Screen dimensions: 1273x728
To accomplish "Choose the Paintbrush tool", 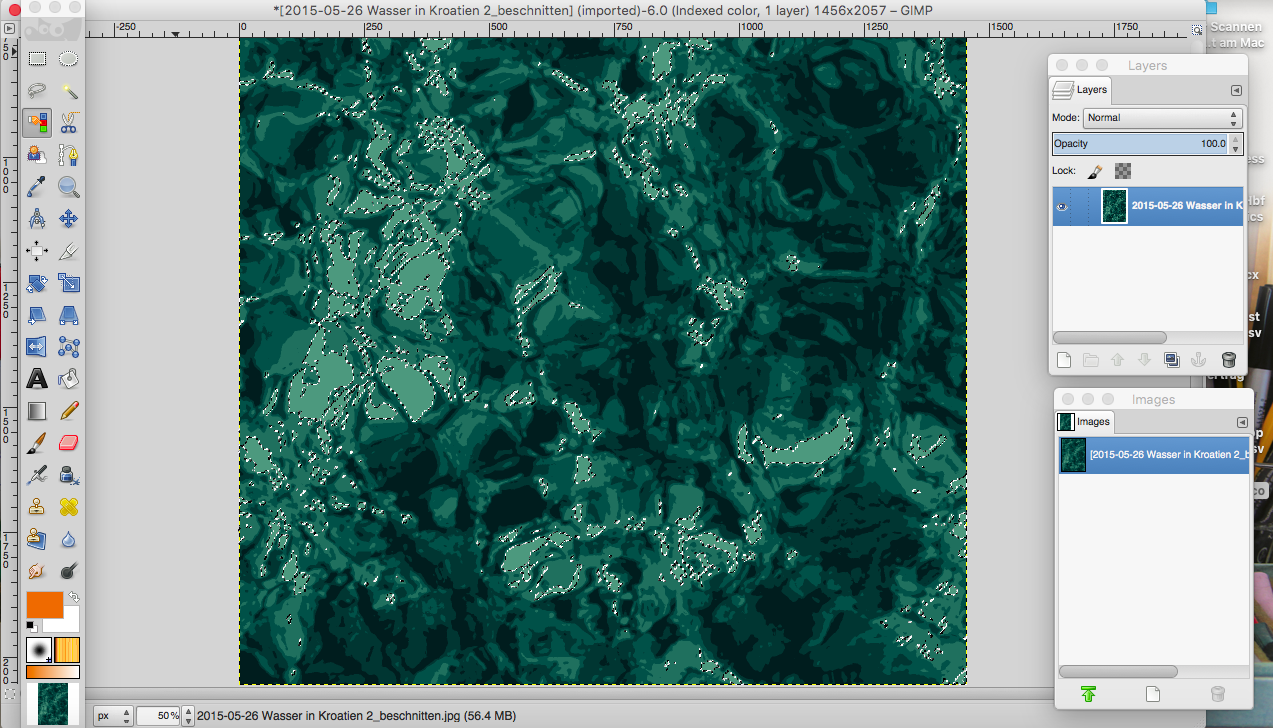I will [37, 443].
